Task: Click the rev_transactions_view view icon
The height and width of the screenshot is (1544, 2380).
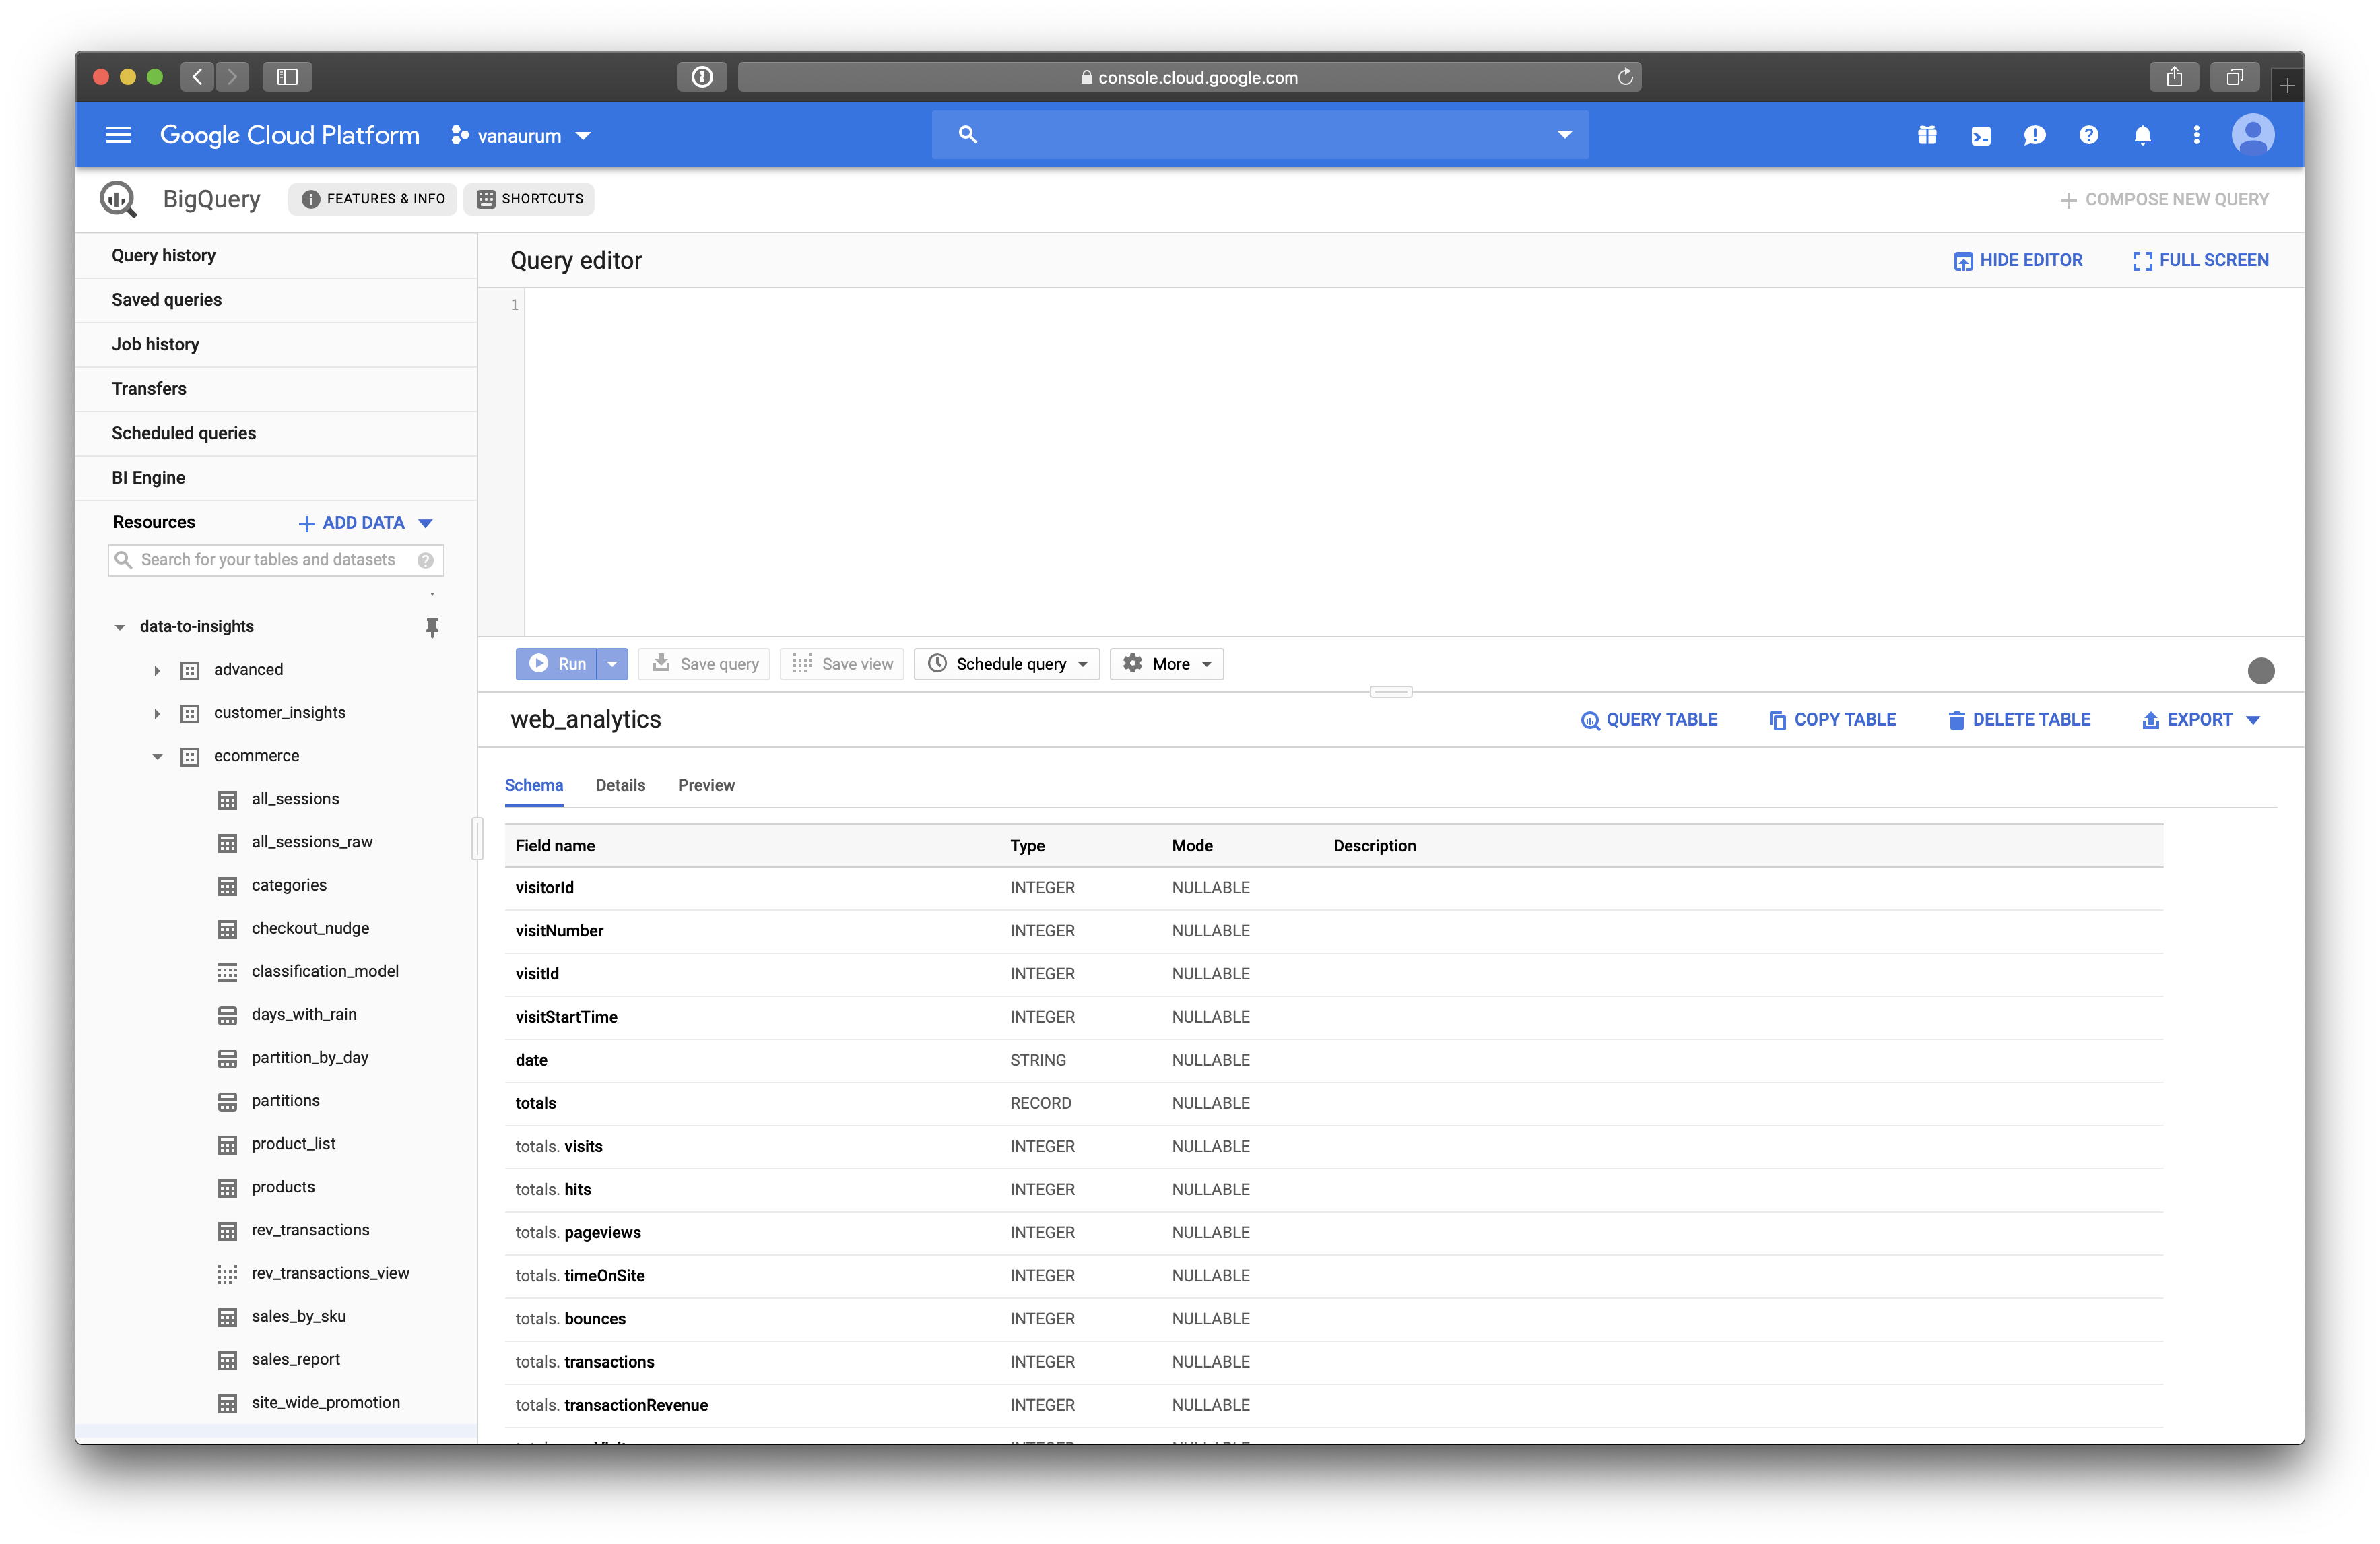Action: tap(228, 1274)
